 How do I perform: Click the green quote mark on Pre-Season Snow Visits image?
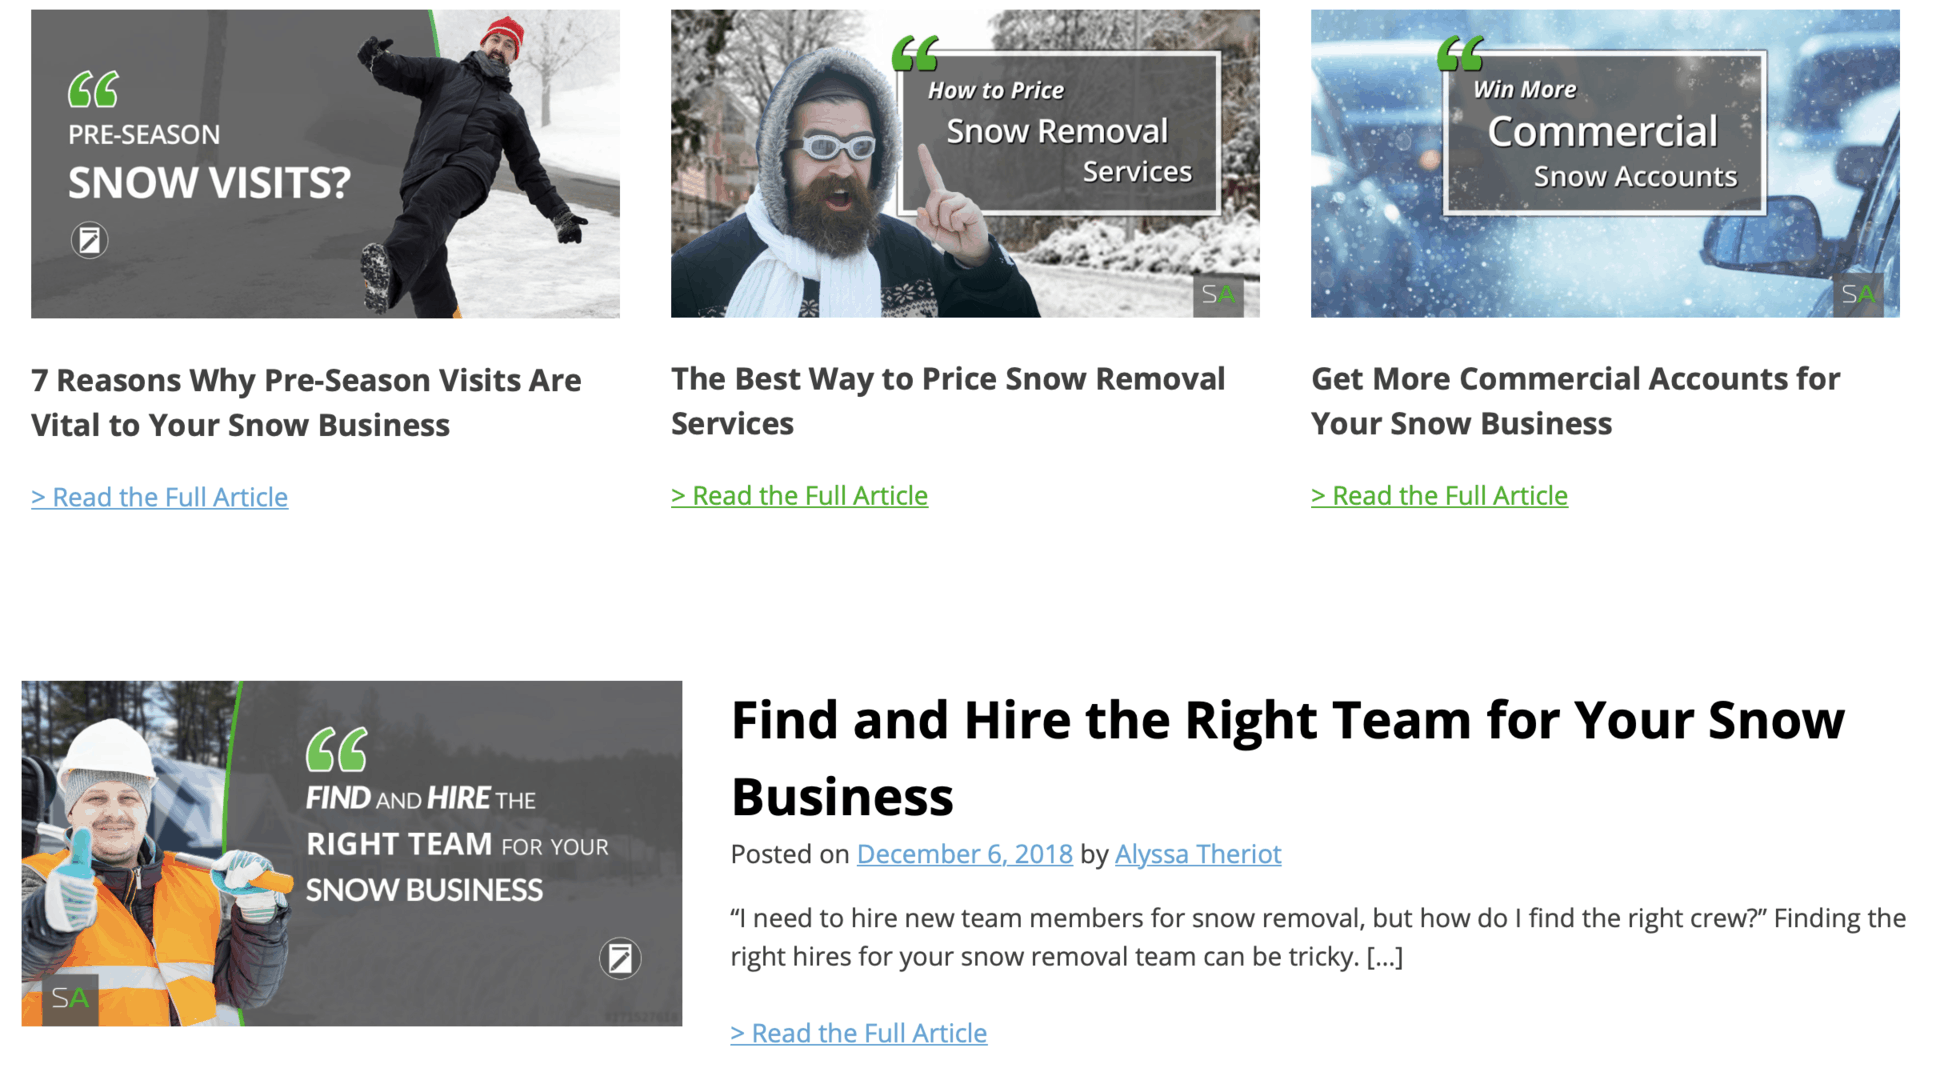(93, 89)
